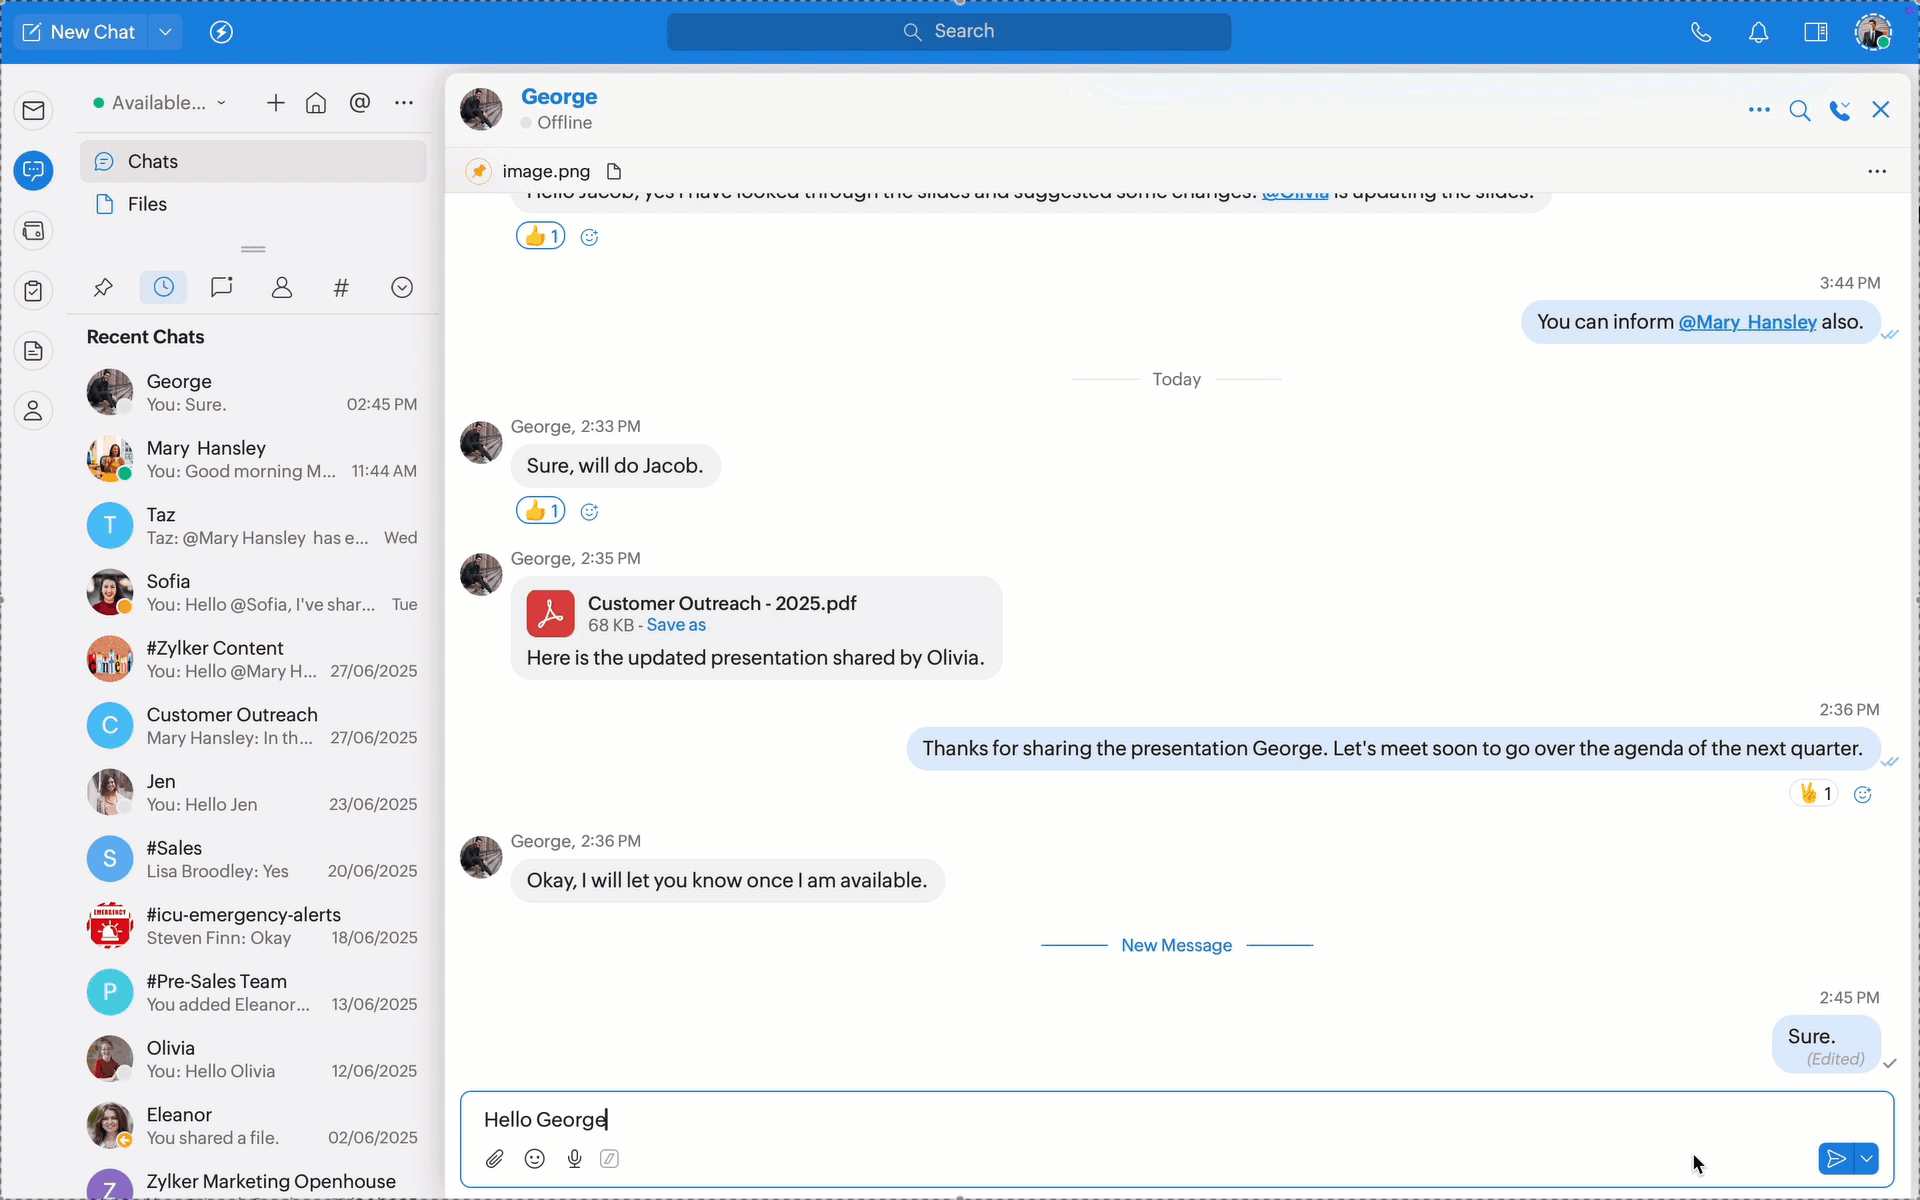The height and width of the screenshot is (1200, 1920).
Task: Open the emoji picker in composer
Action: (535, 1159)
